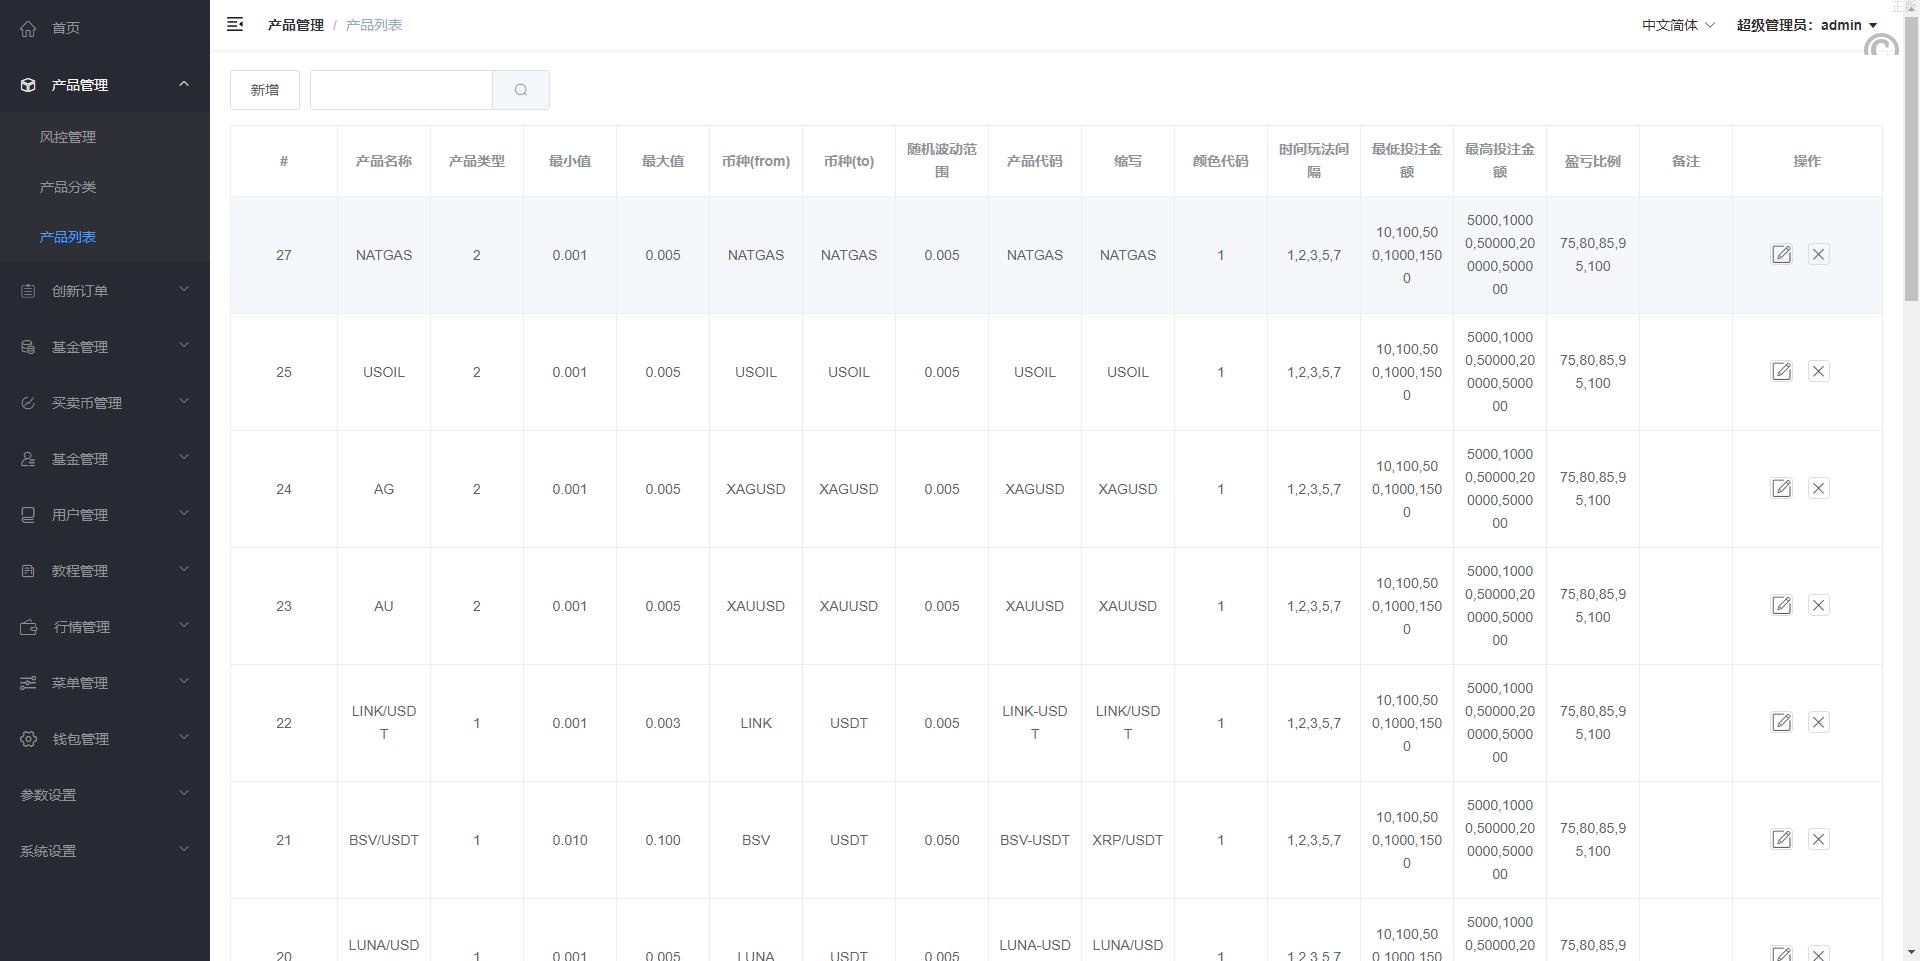Click the 新增 button
The image size is (1920, 961).
coord(265,90)
